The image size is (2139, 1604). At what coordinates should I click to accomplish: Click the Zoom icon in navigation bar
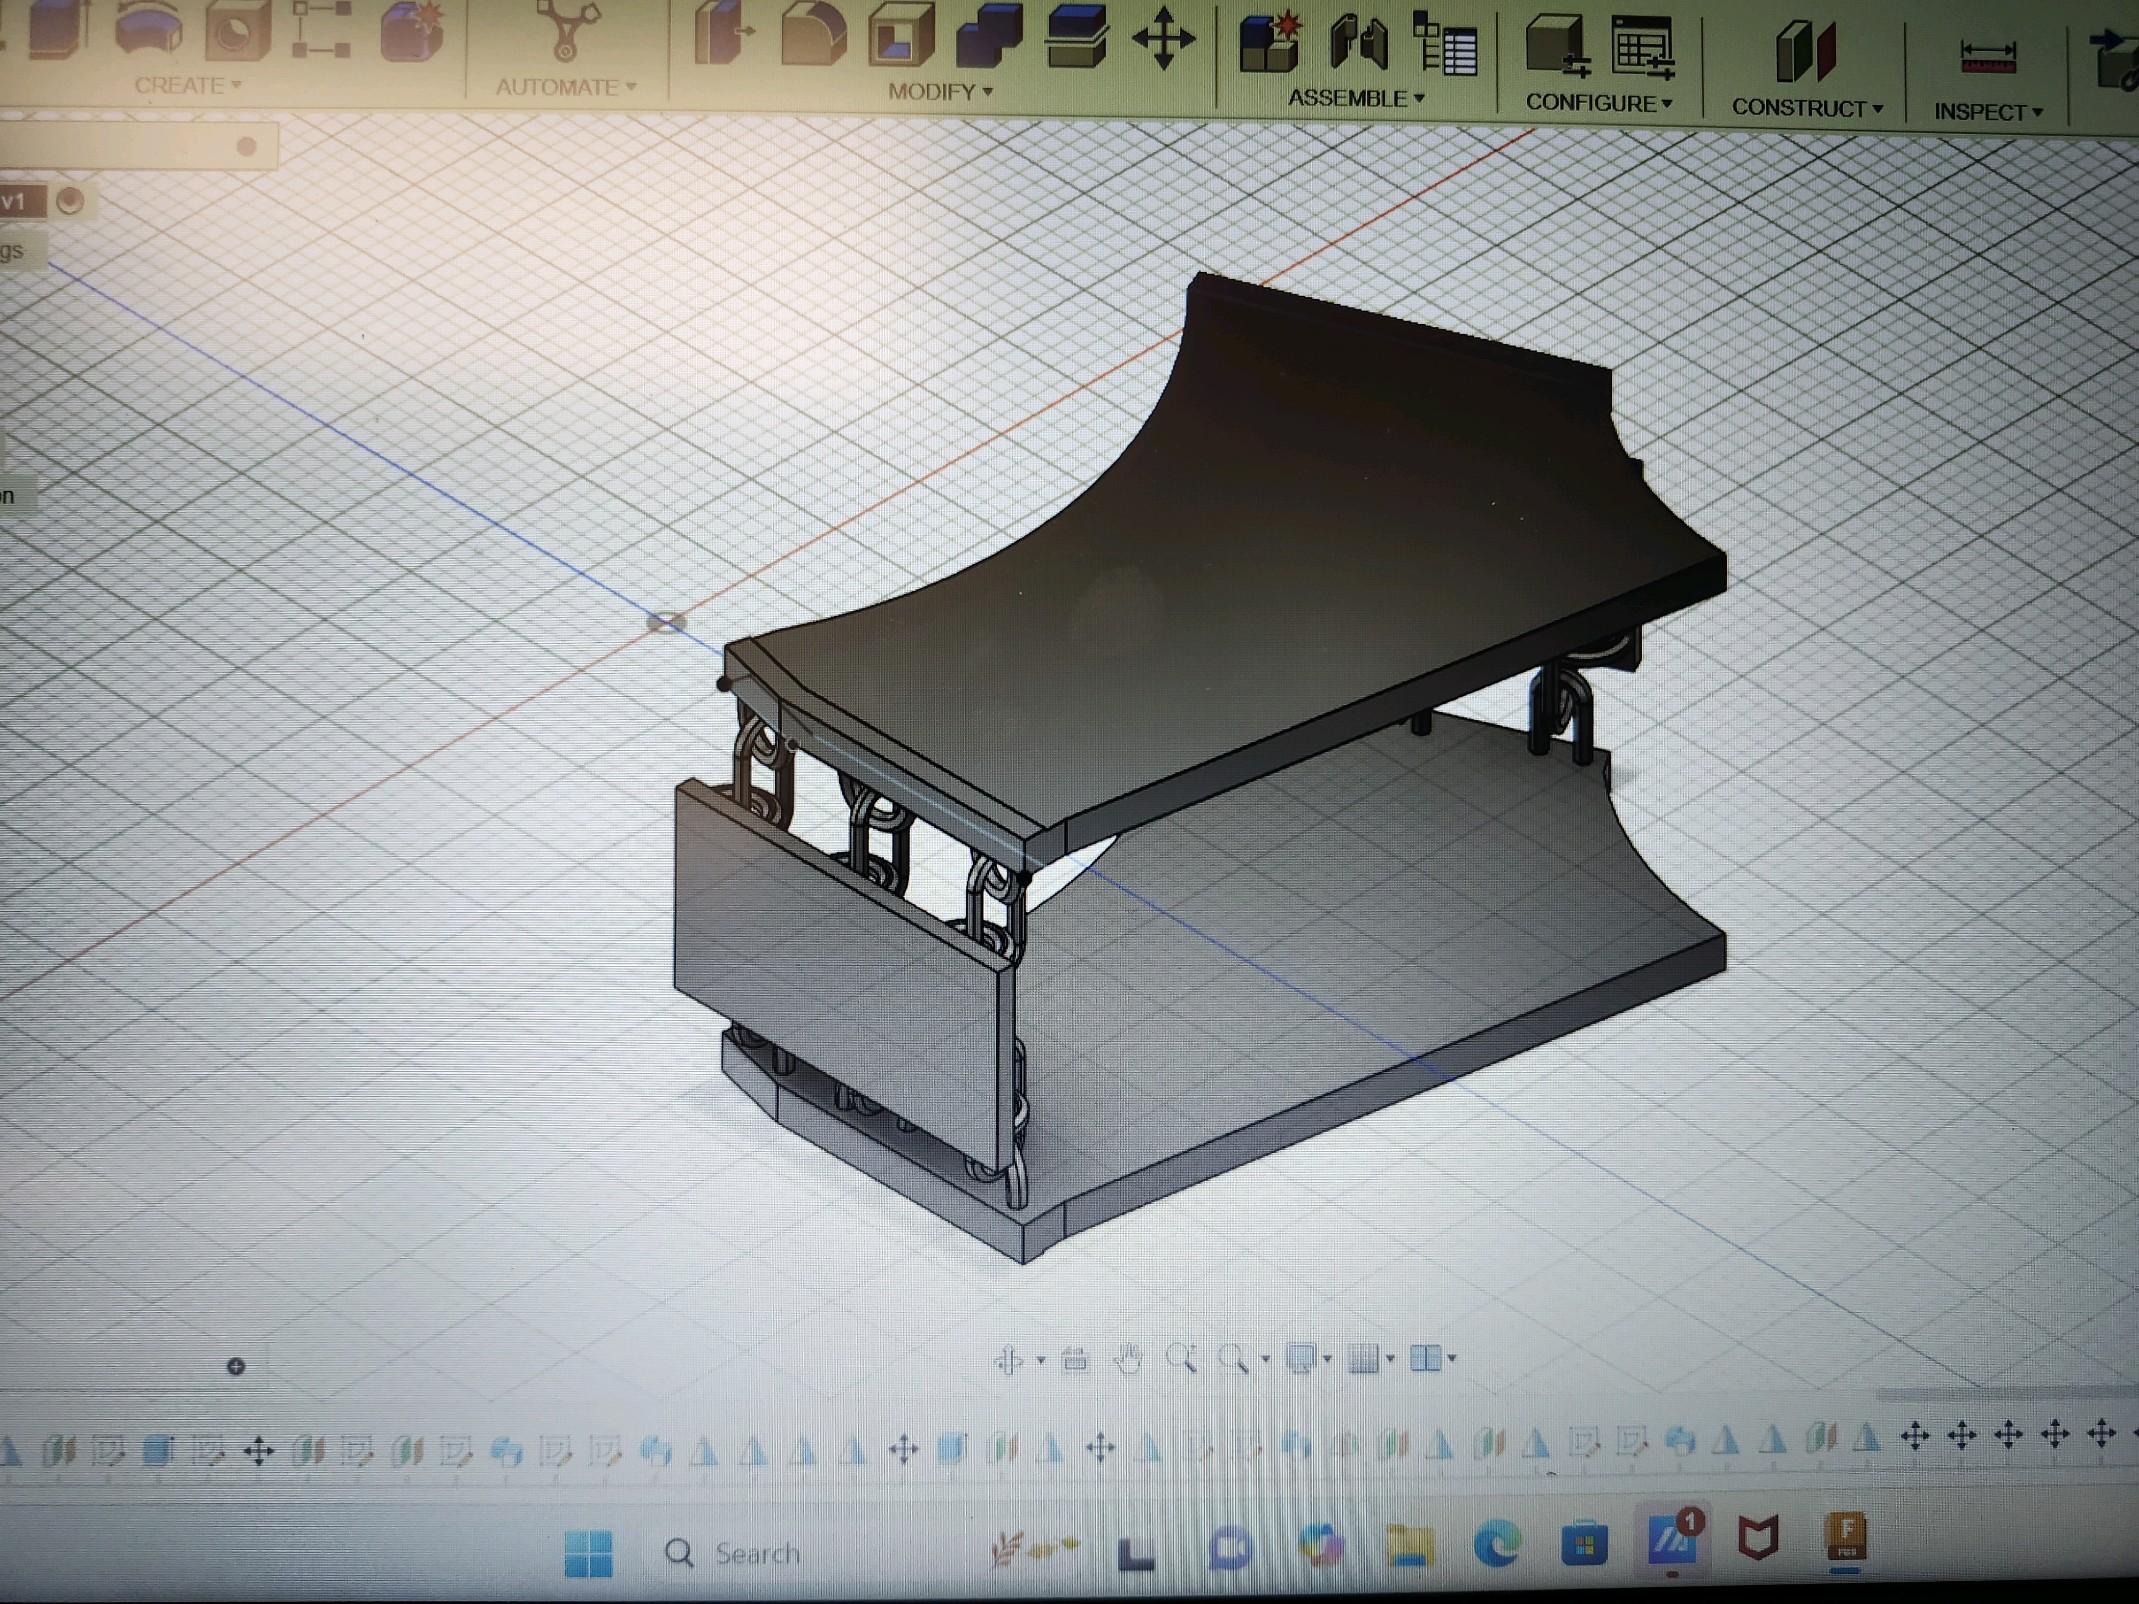pyautogui.click(x=1182, y=1359)
